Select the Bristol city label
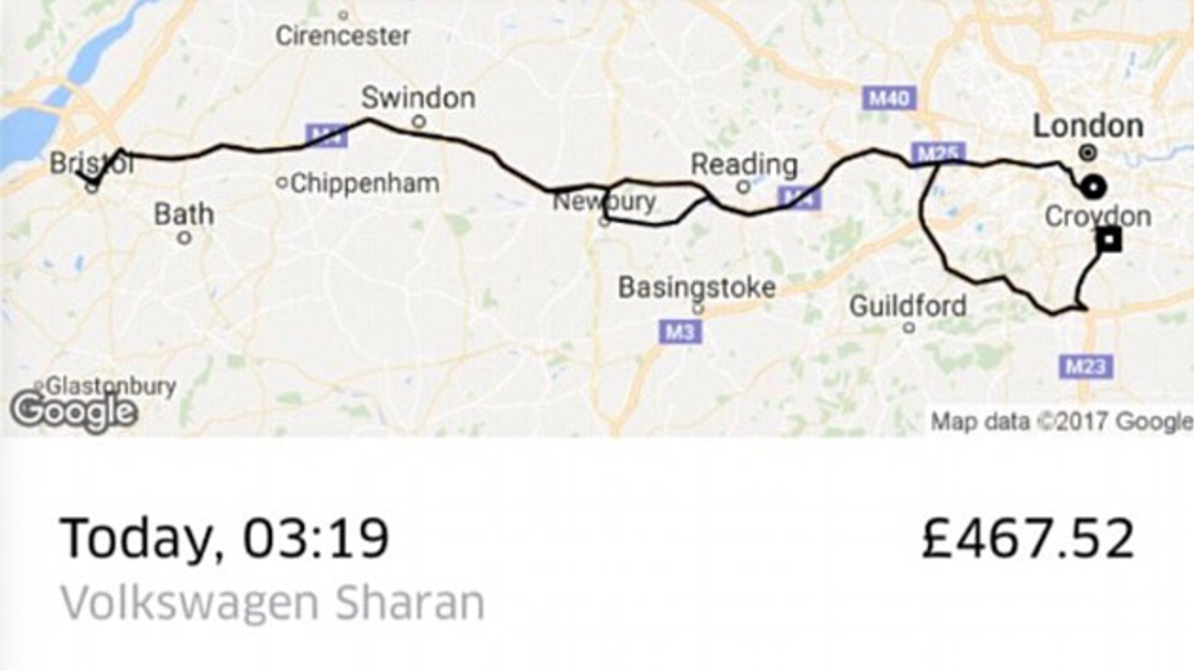1194x671 pixels. coord(91,163)
